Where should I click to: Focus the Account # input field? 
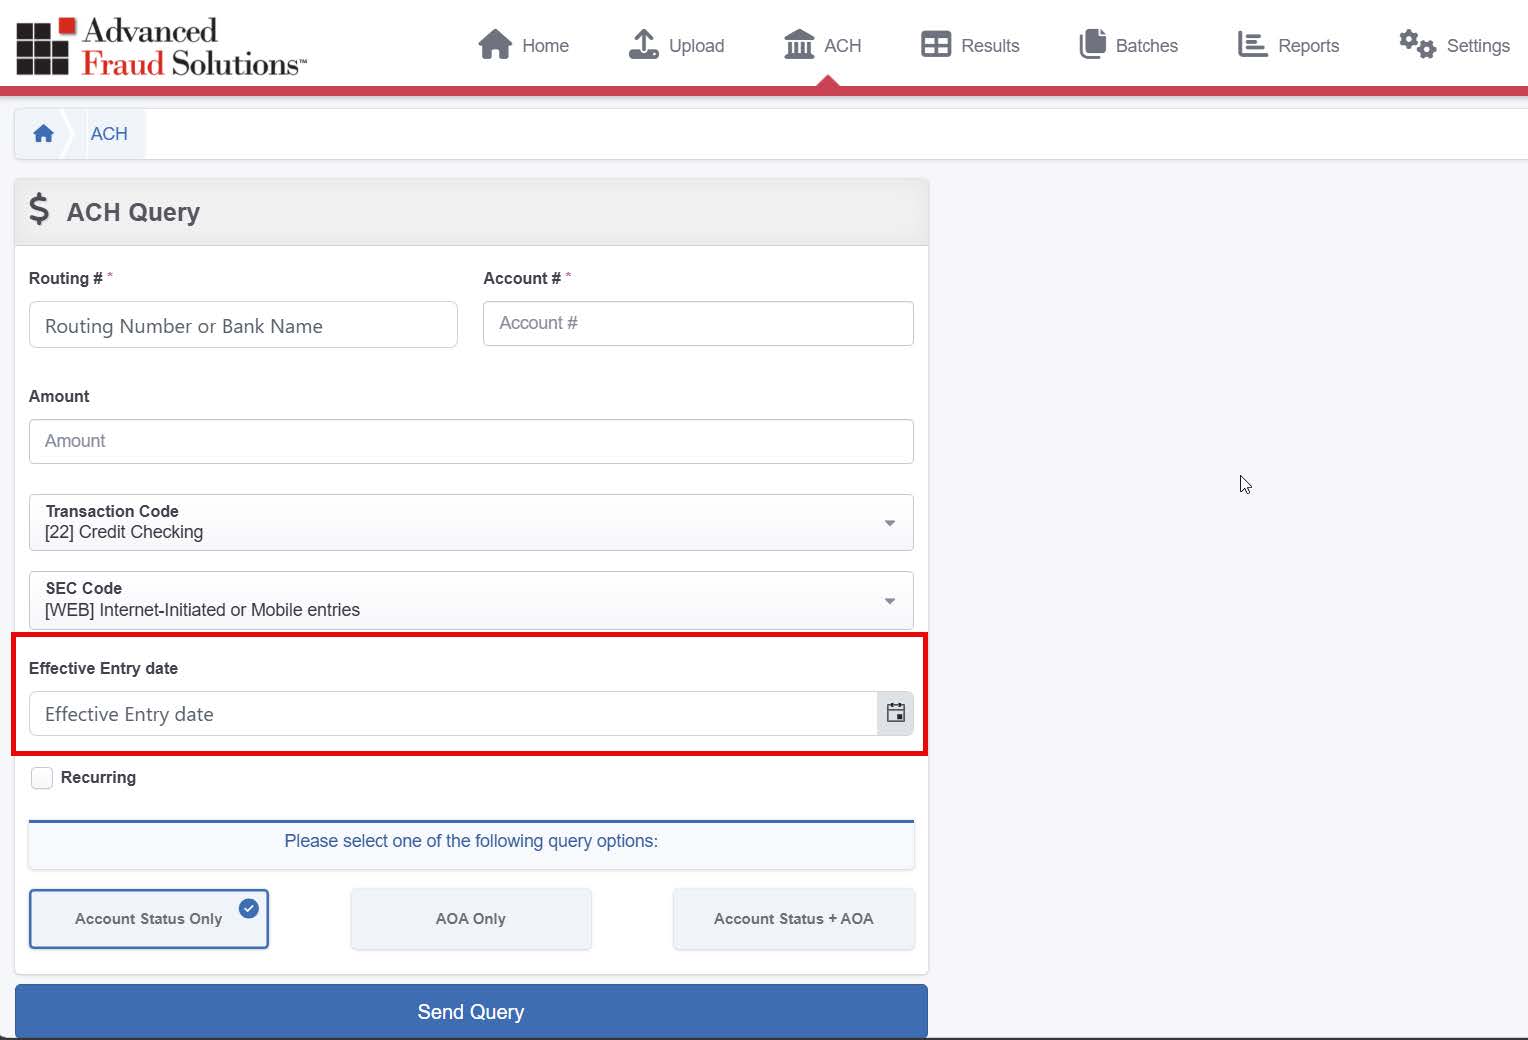698,323
